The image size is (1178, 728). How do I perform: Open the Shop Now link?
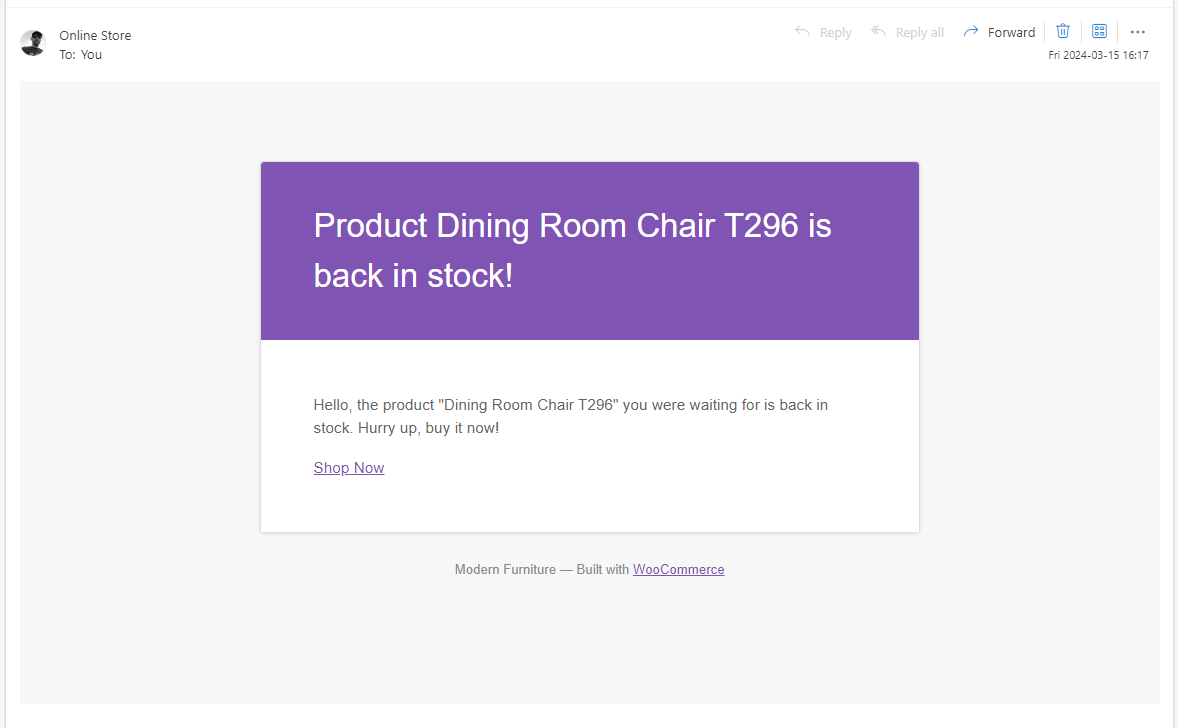coord(349,467)
